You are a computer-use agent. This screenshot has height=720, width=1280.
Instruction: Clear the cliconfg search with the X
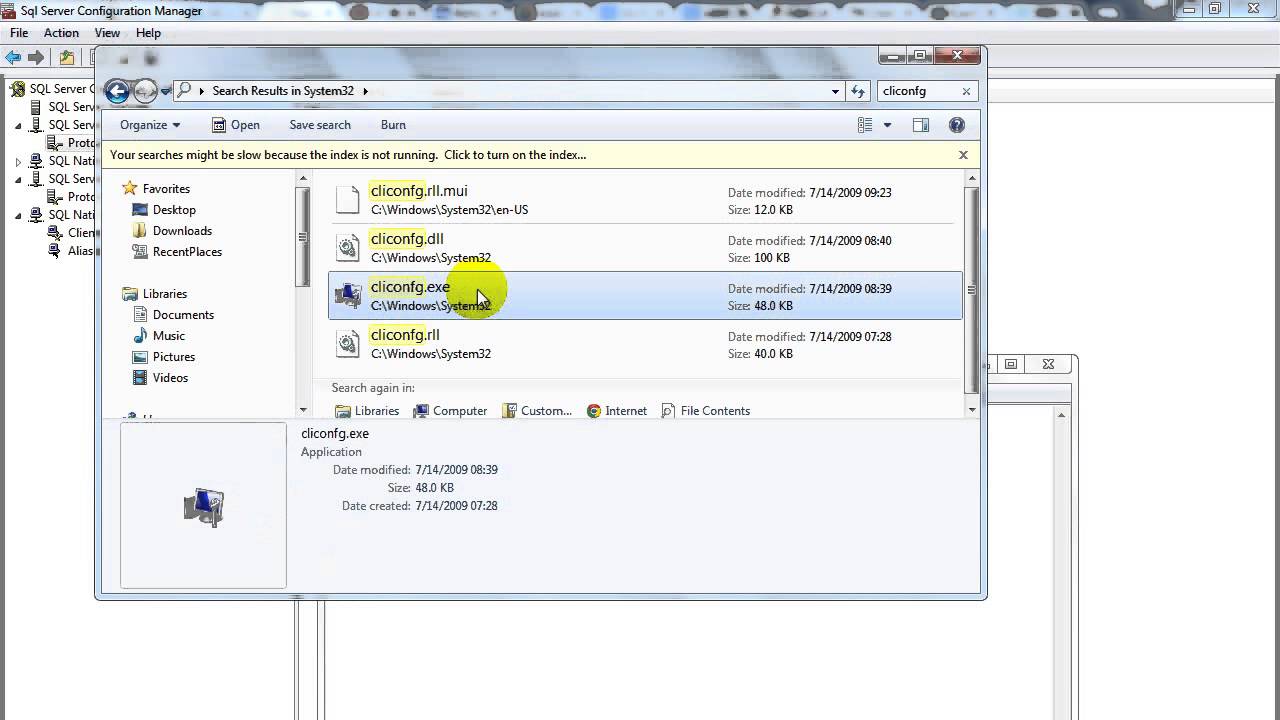coord(966,91)
